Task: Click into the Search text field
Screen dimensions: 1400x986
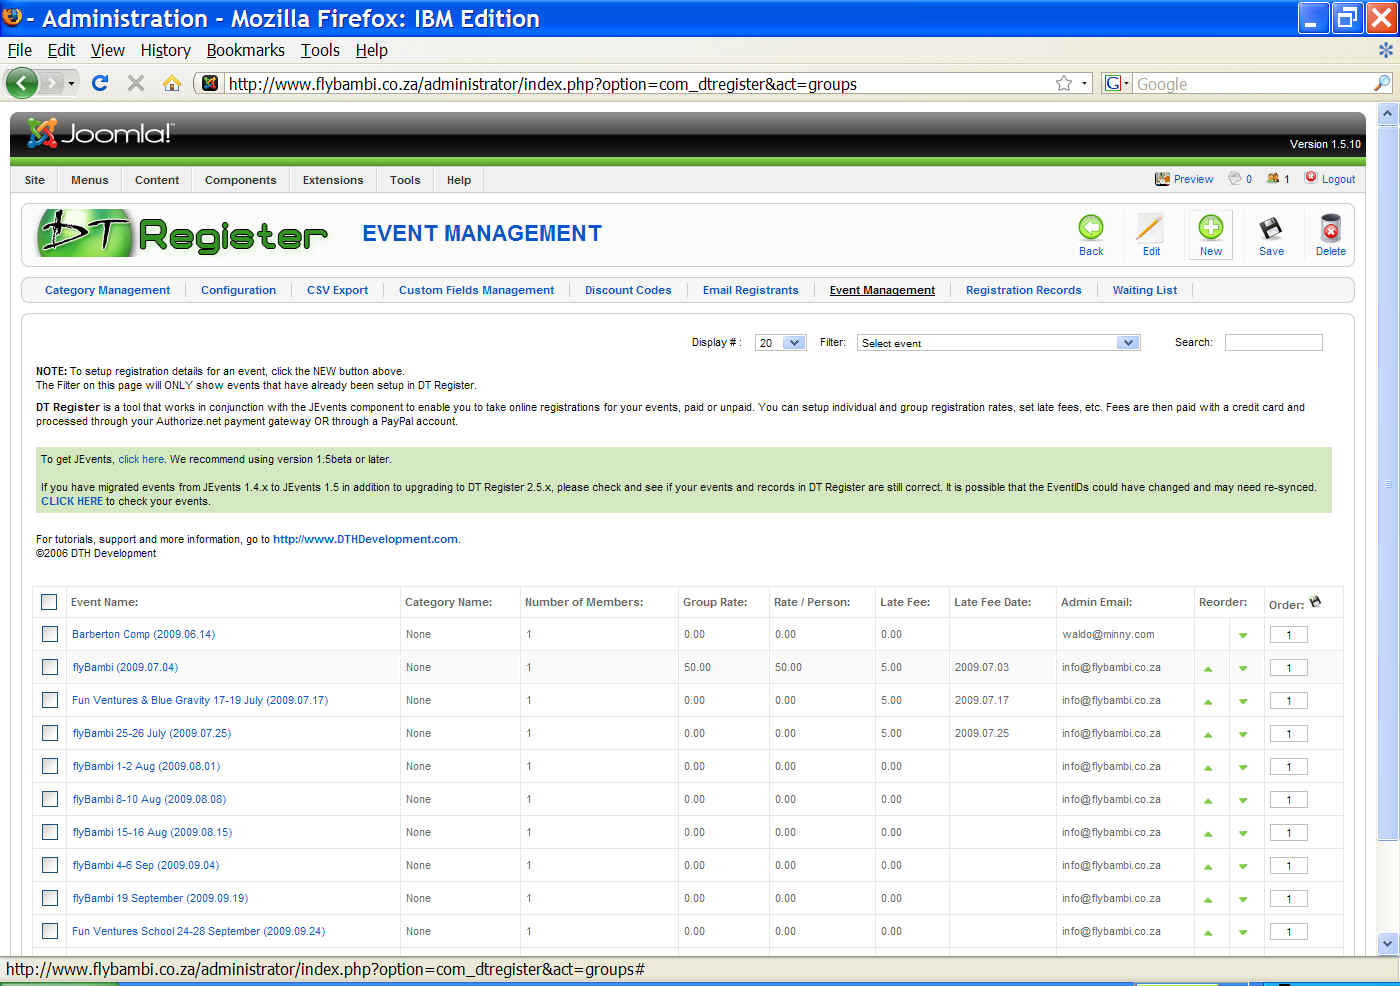Action: click(1273, 343)
